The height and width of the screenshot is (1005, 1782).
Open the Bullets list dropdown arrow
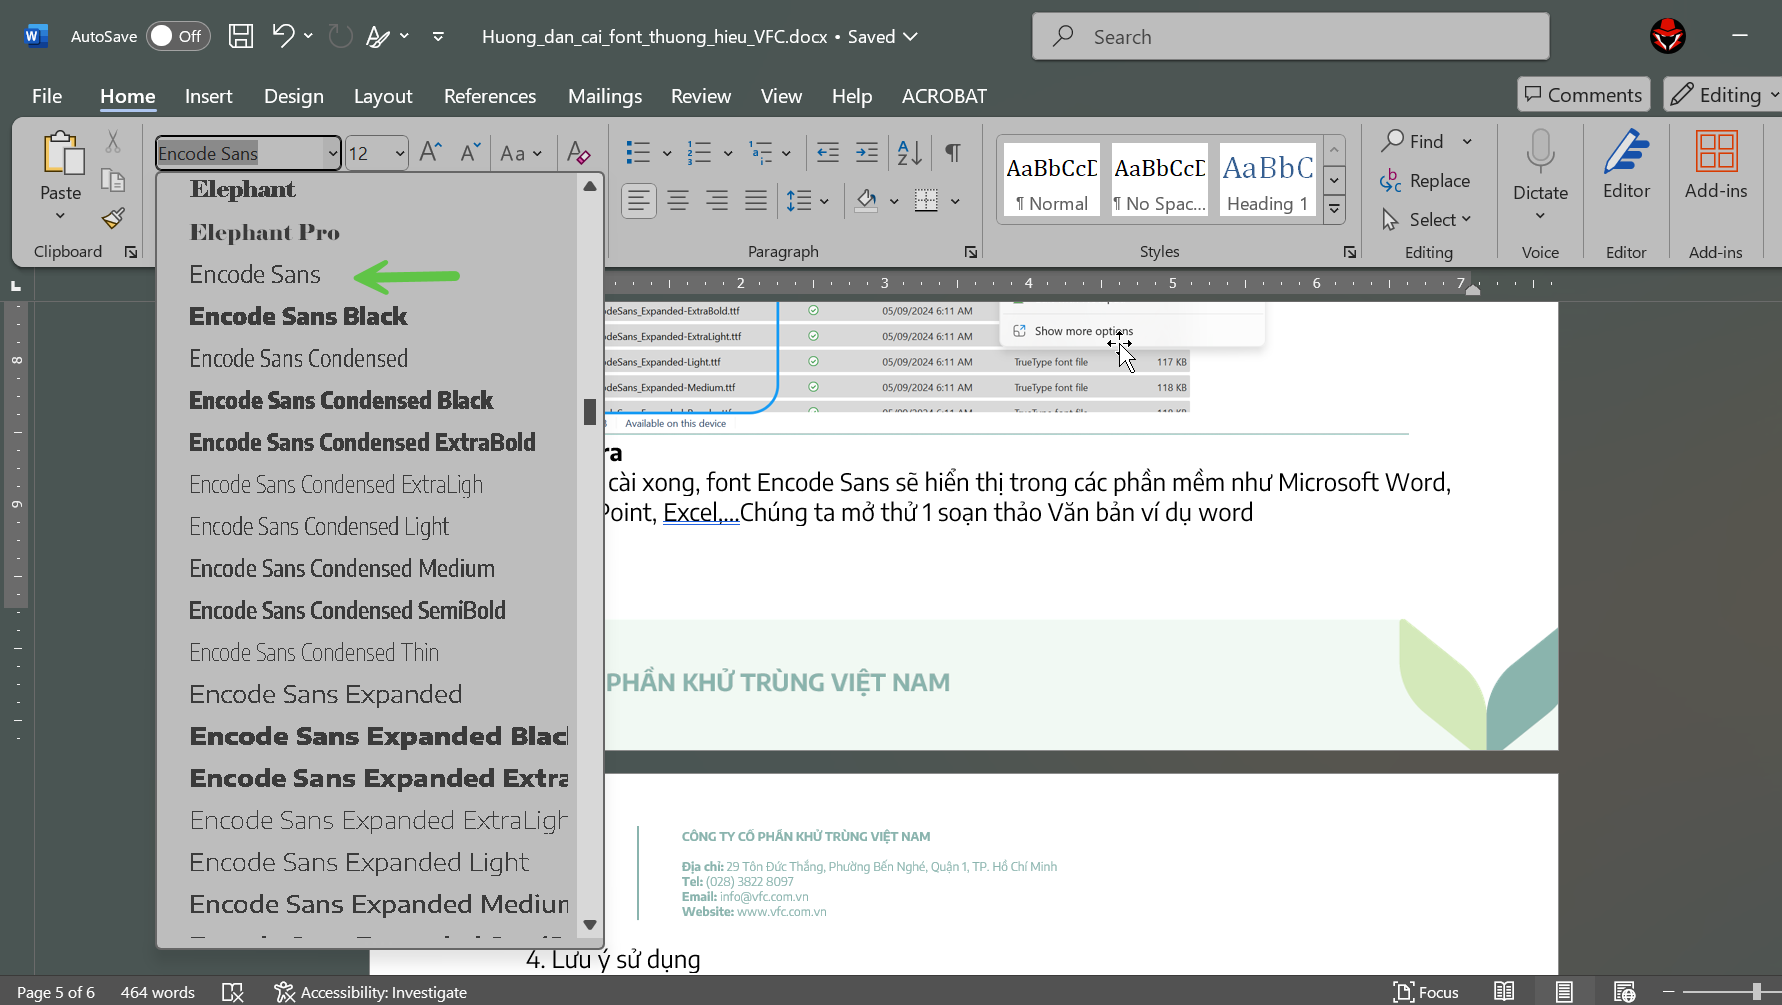(x=667, y=153)
